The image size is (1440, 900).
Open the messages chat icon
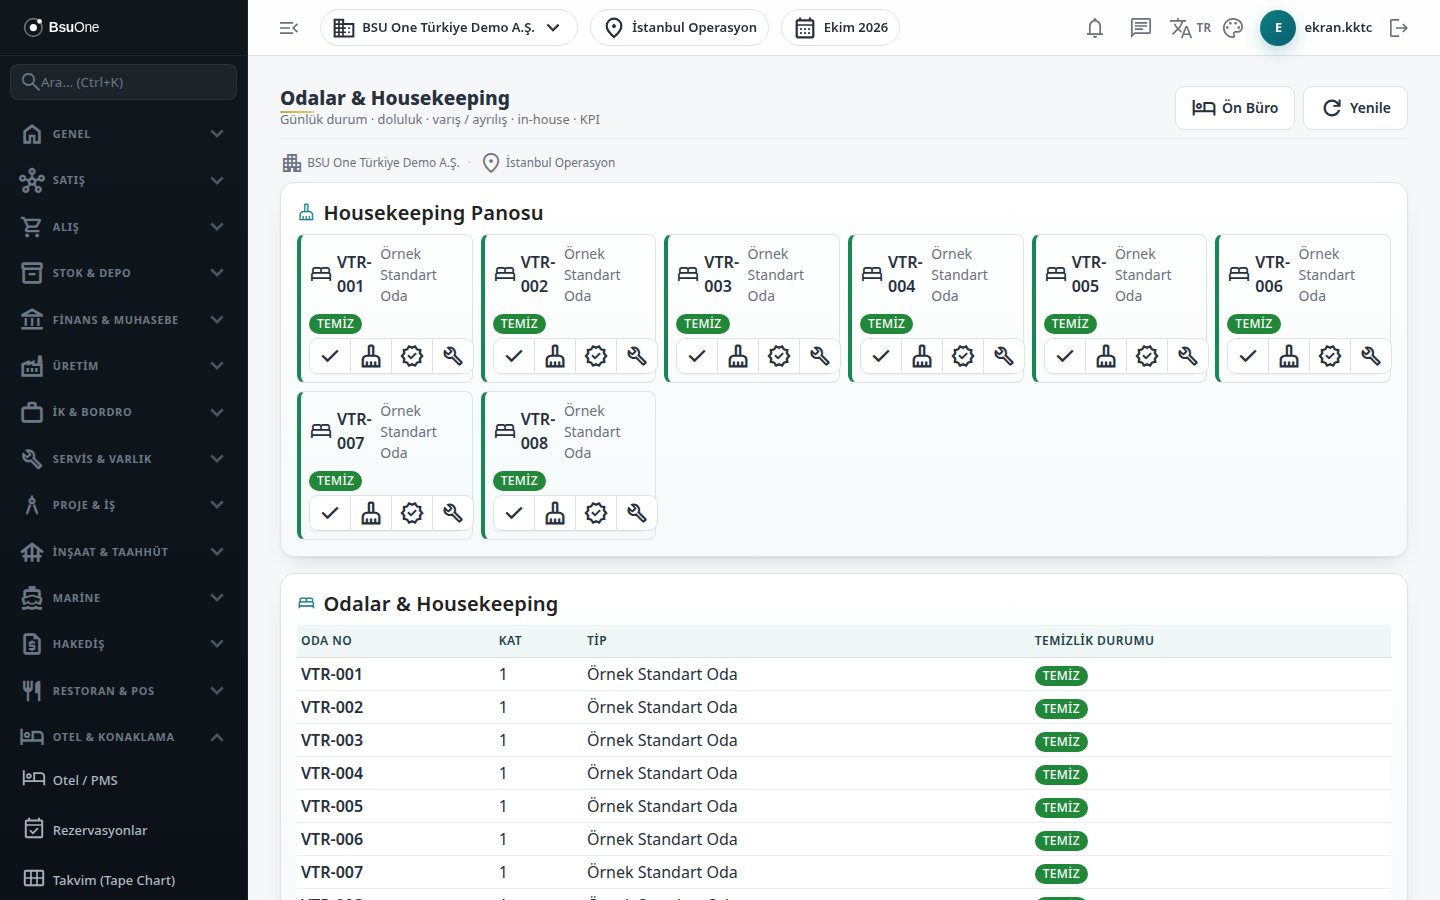[1141, 28]
